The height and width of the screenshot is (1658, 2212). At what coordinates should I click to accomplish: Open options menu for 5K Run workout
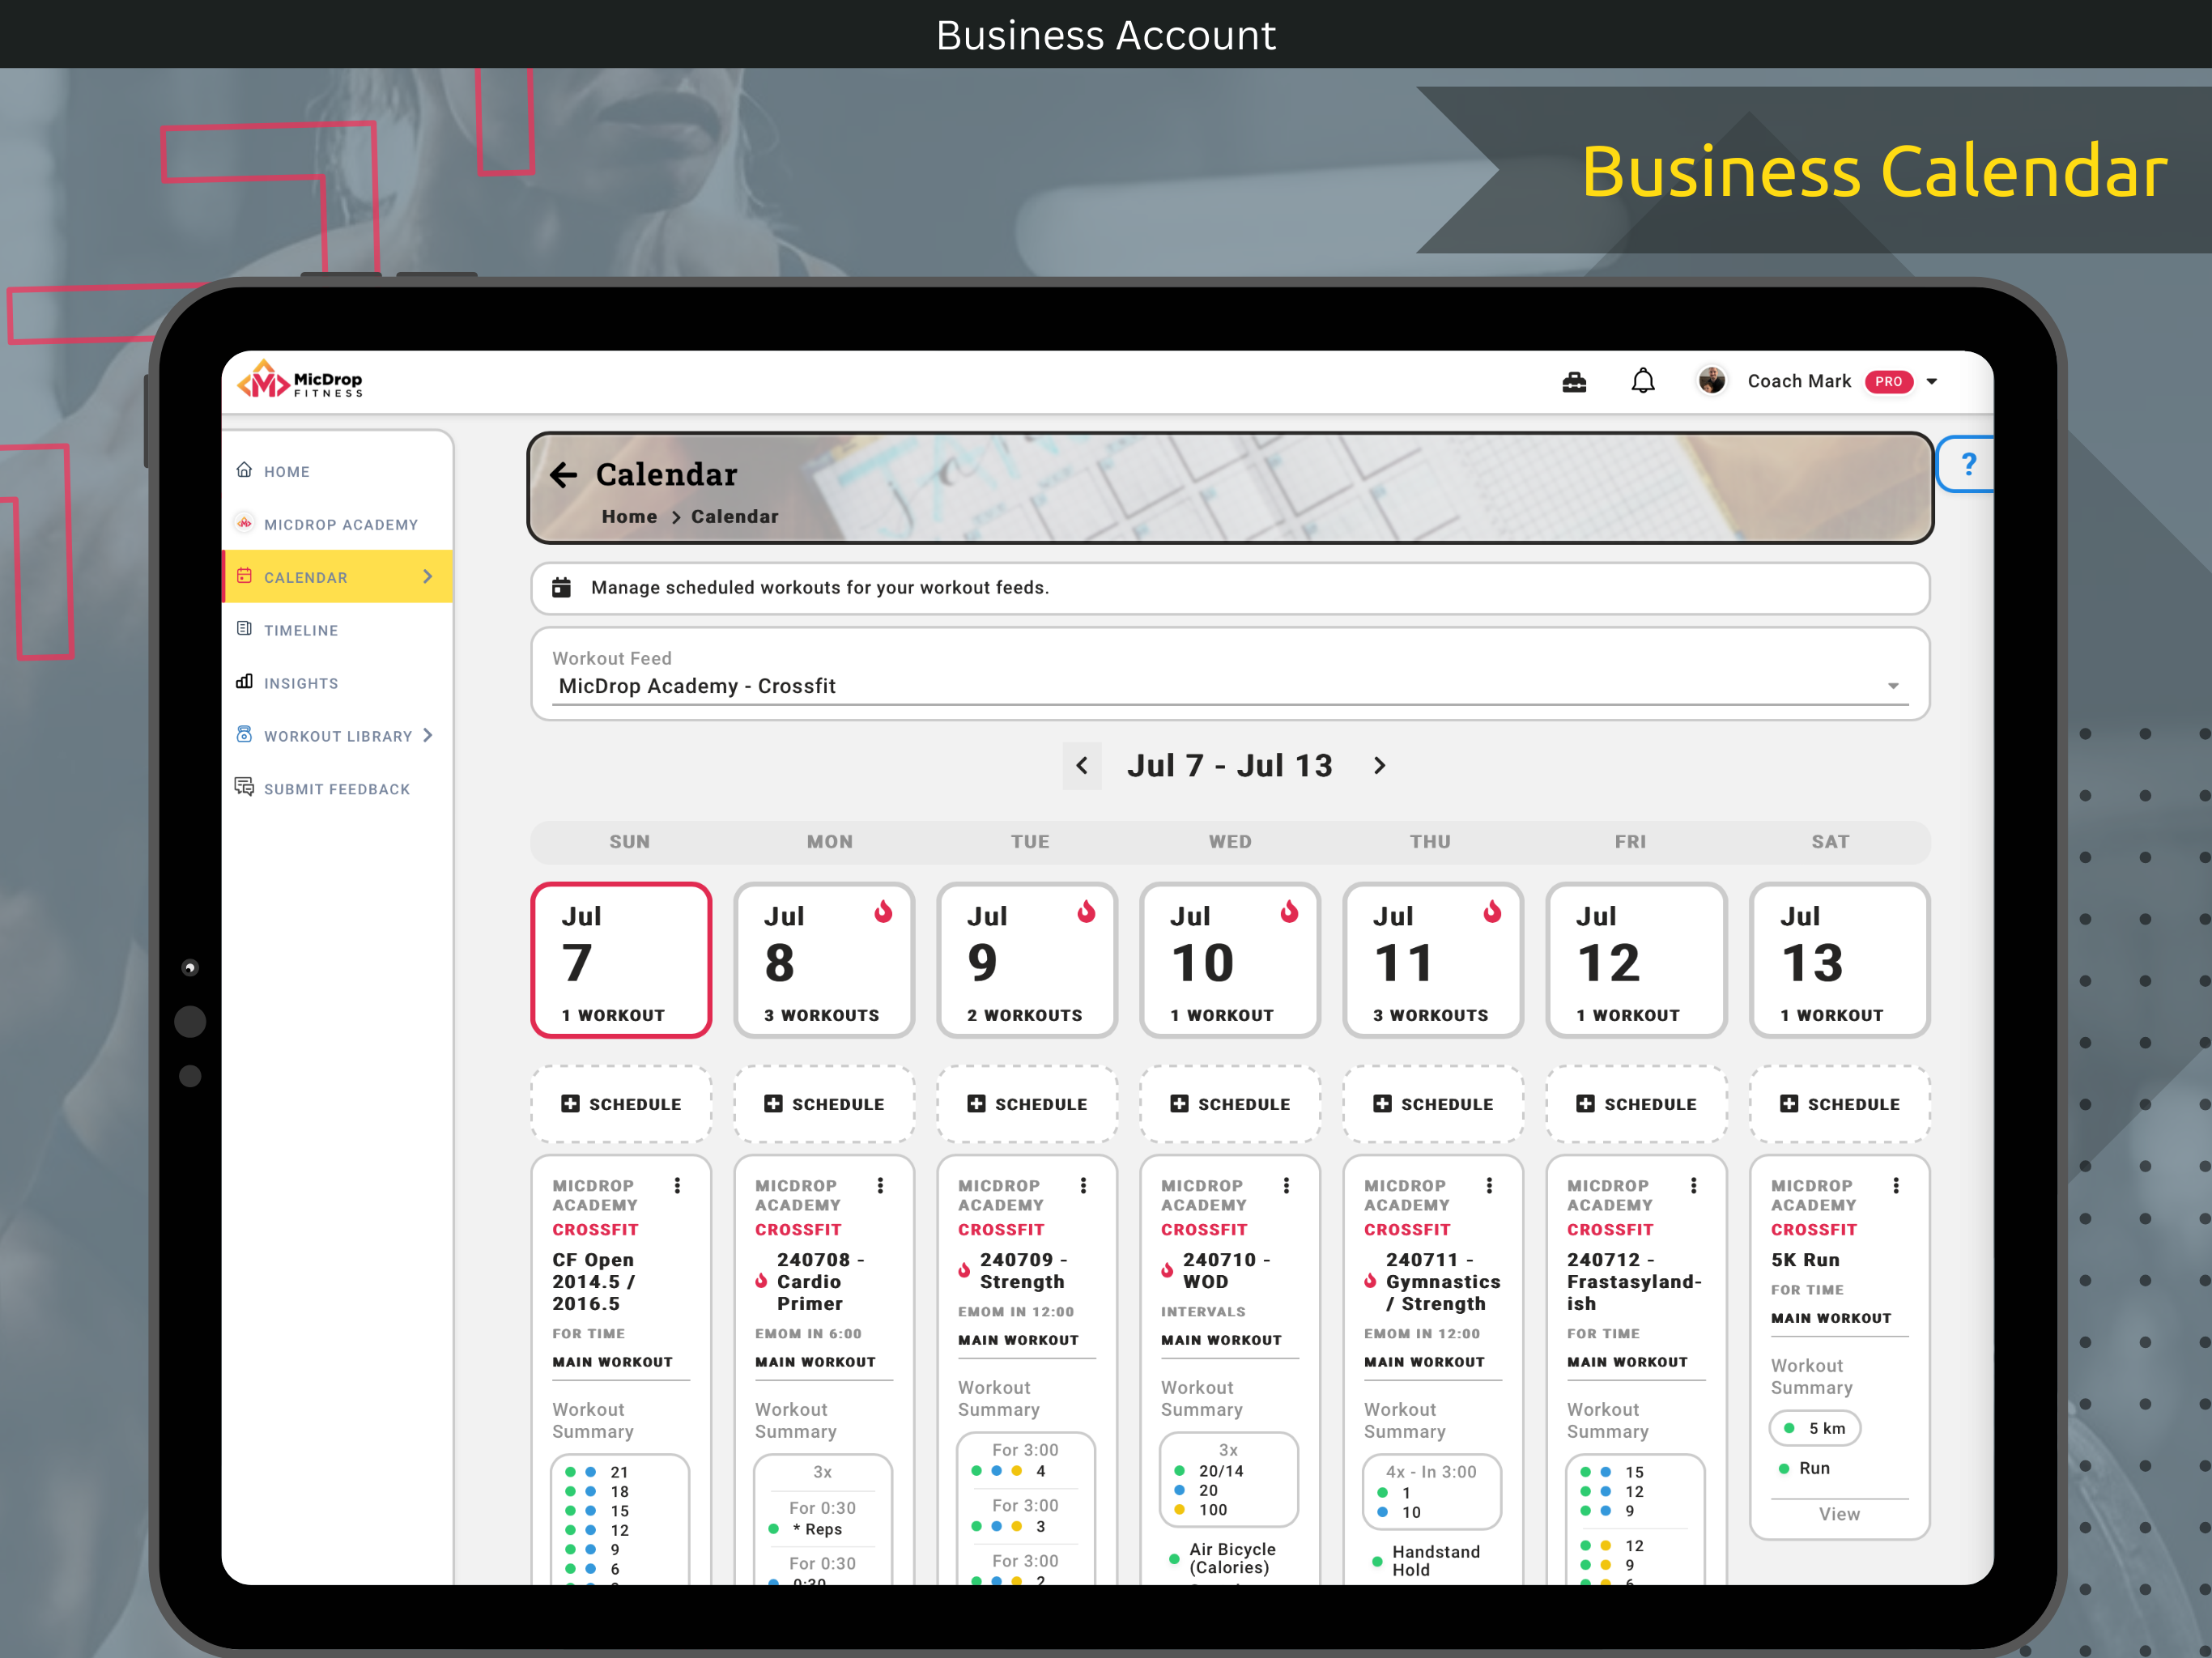point(1896,1185)
